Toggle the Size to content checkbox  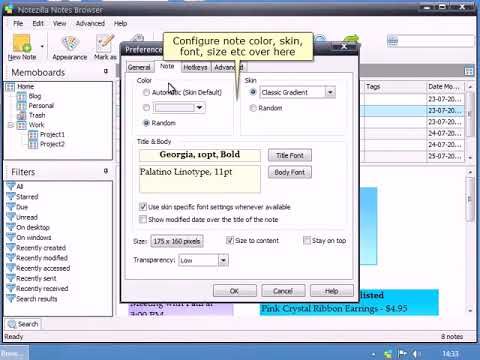230,240
